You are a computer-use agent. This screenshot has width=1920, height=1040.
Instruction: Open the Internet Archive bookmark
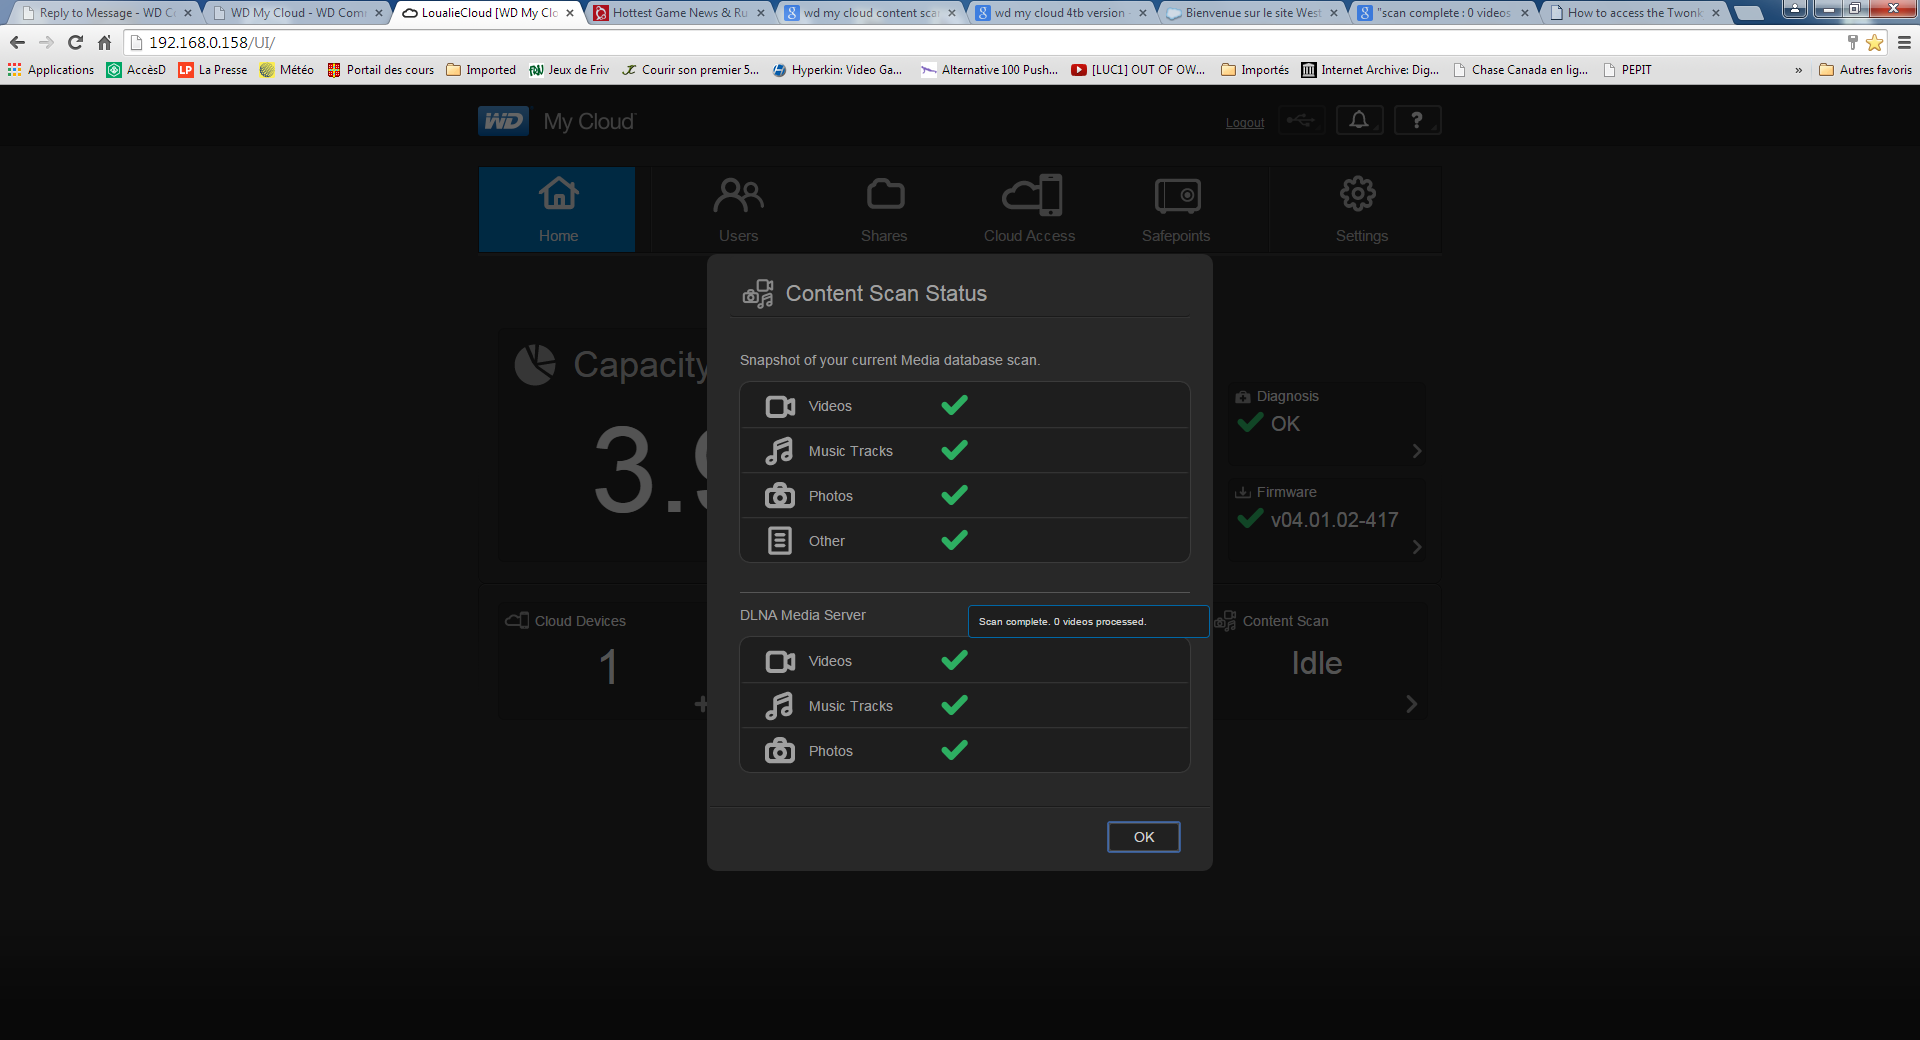(x=1370, y=70)
